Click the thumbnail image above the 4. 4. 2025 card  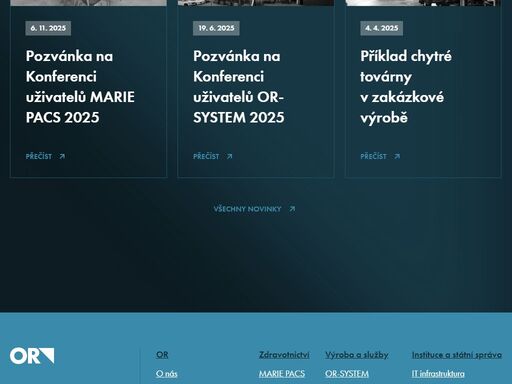click(x=423, y=3)
